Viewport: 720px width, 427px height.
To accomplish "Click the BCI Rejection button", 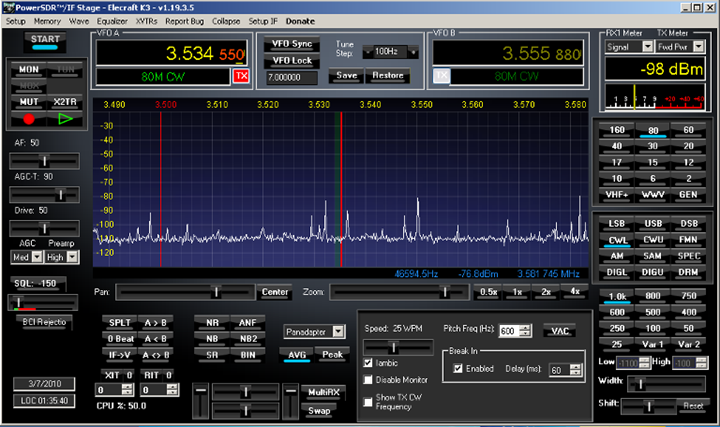I will point(44,322).
